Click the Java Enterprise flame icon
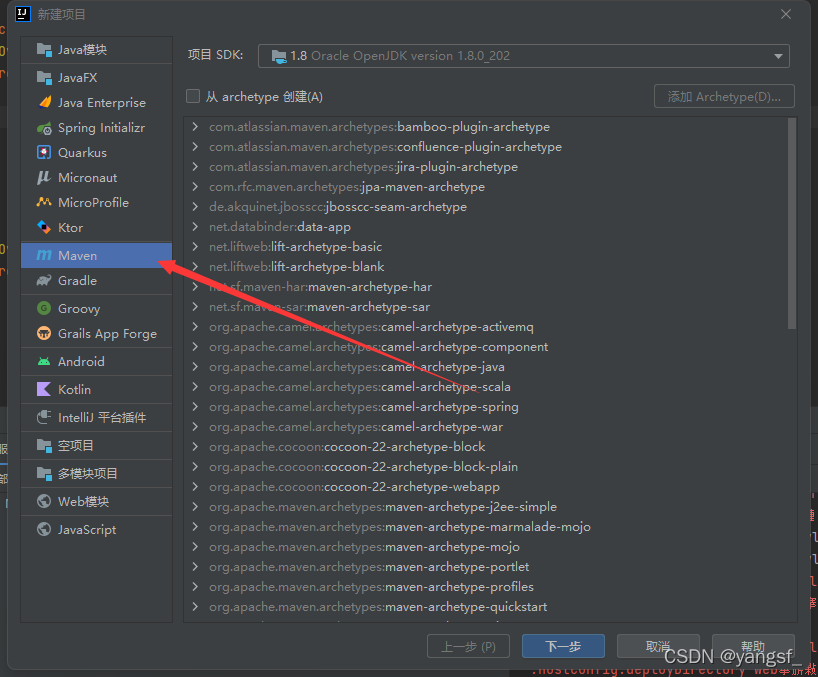 44,102
